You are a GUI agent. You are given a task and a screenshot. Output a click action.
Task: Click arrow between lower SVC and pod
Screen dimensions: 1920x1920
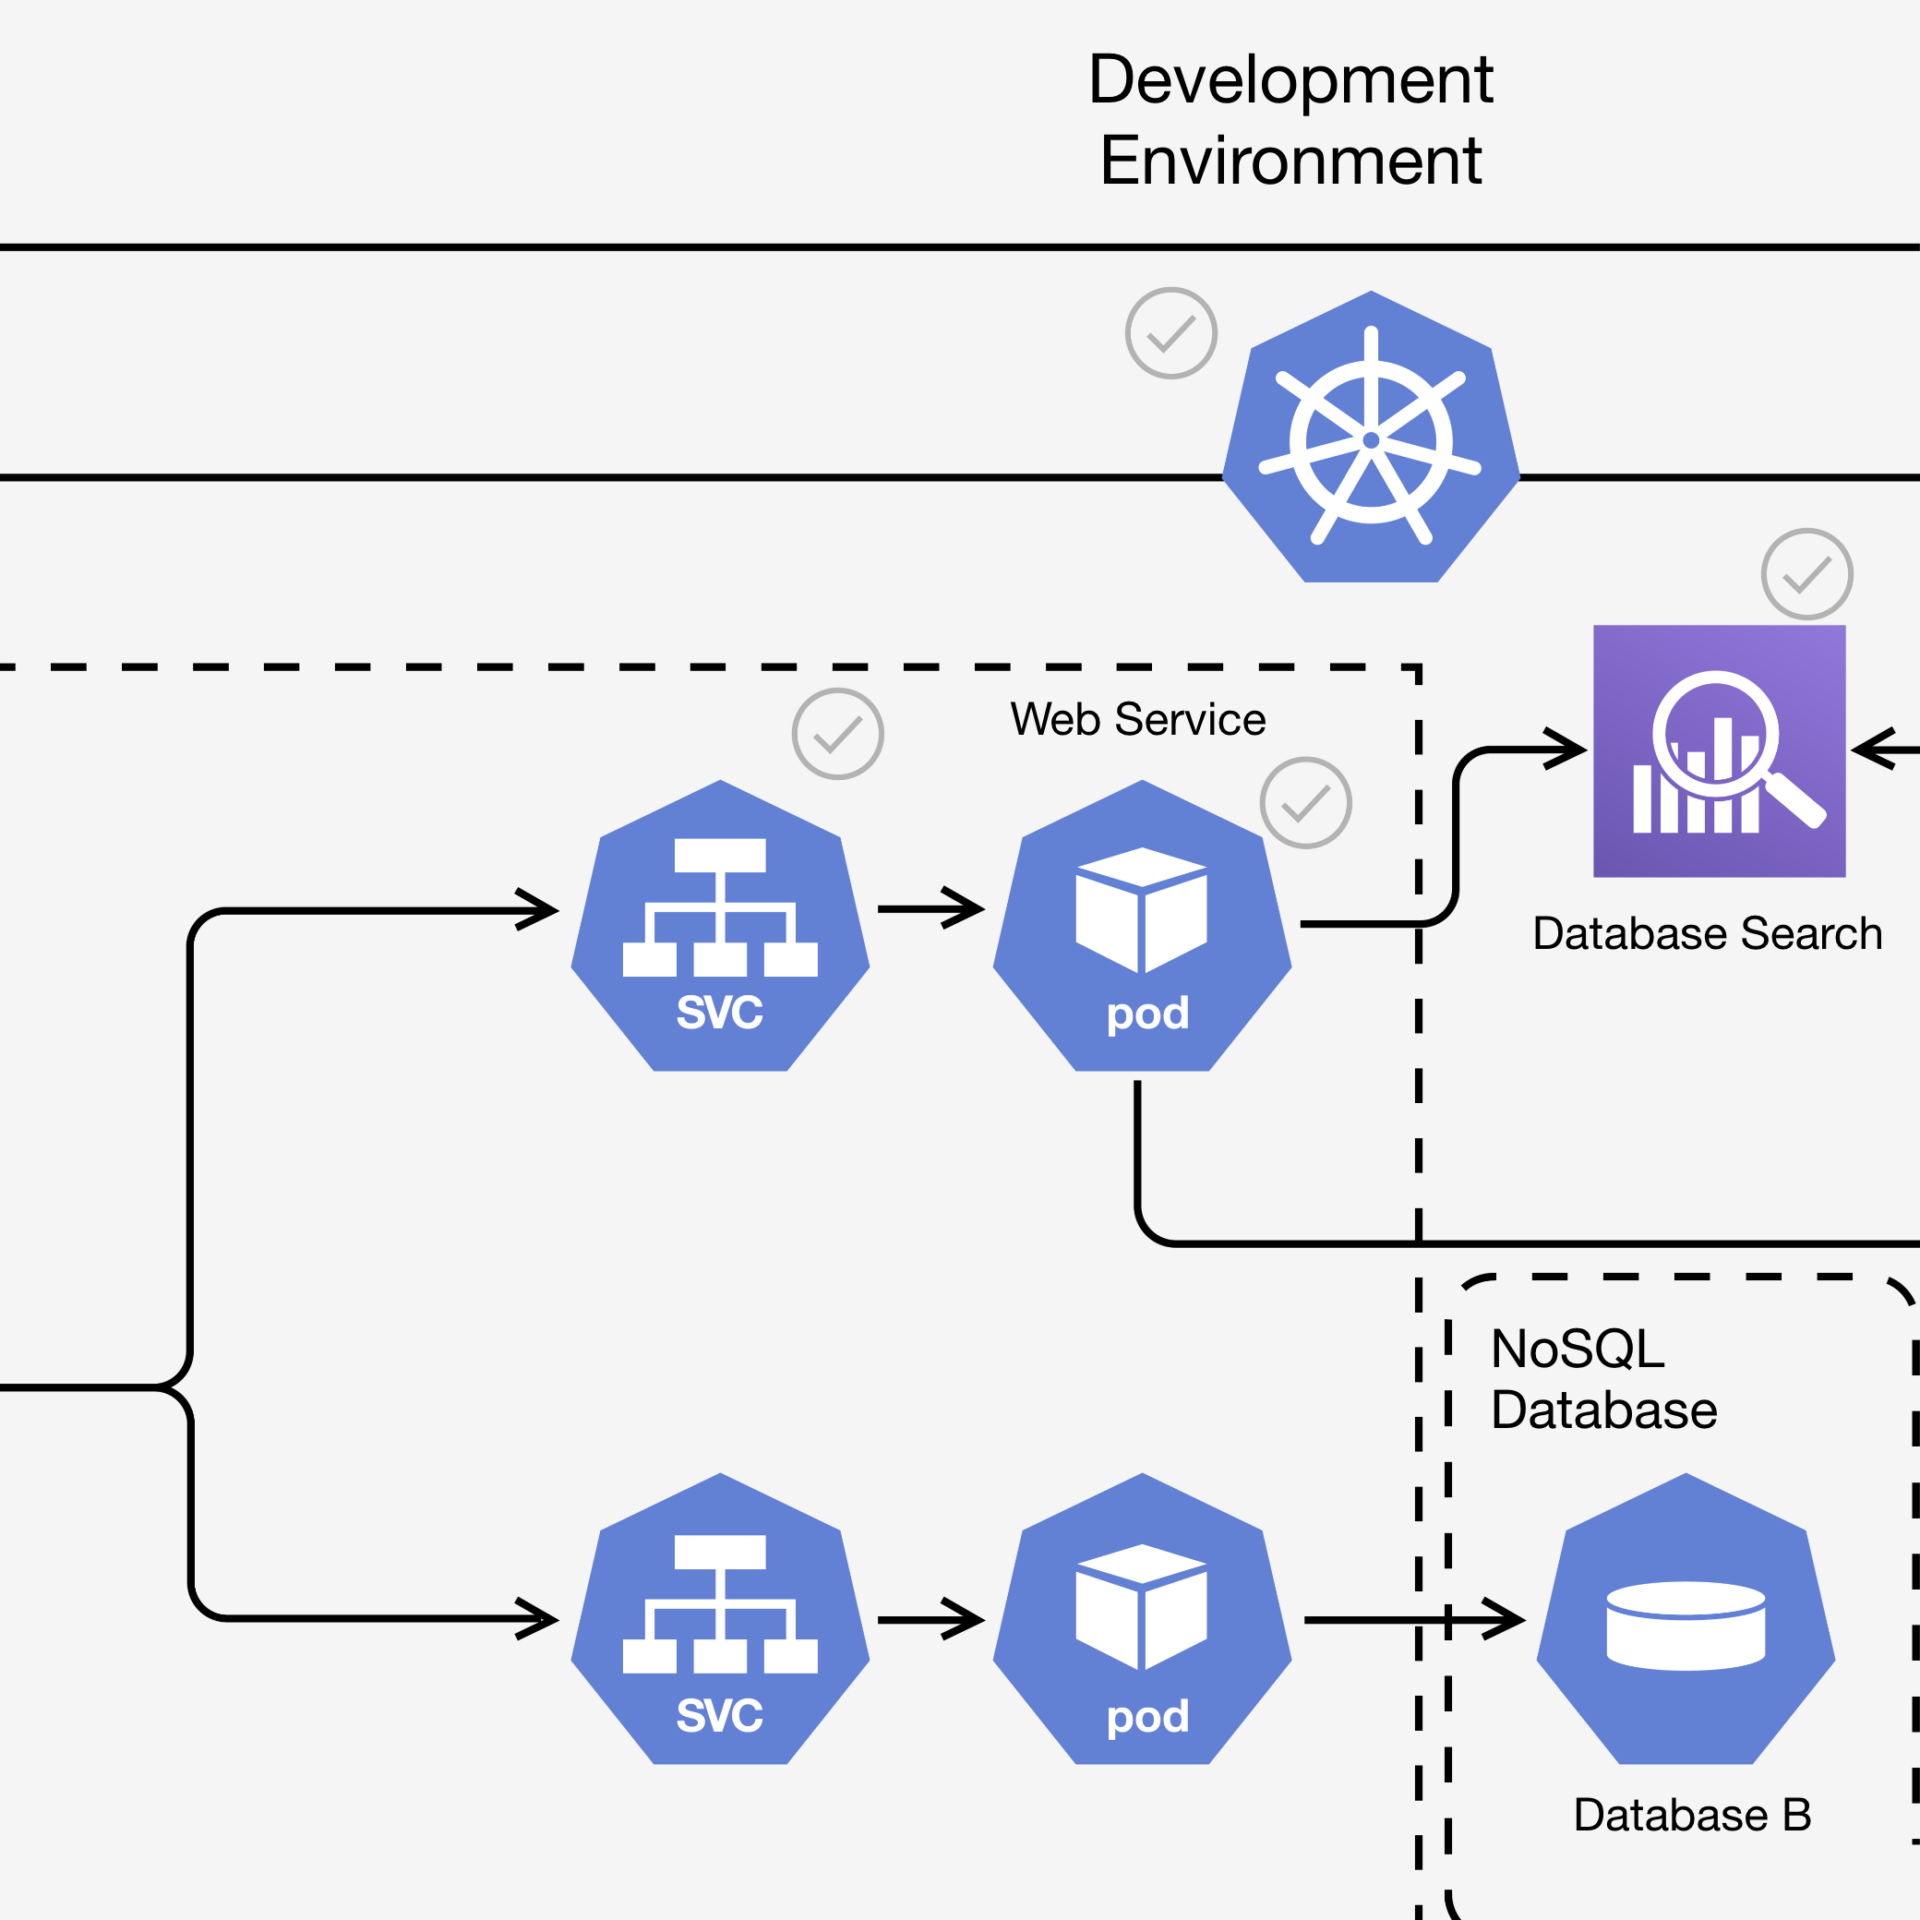click(x=930, y=1620)
